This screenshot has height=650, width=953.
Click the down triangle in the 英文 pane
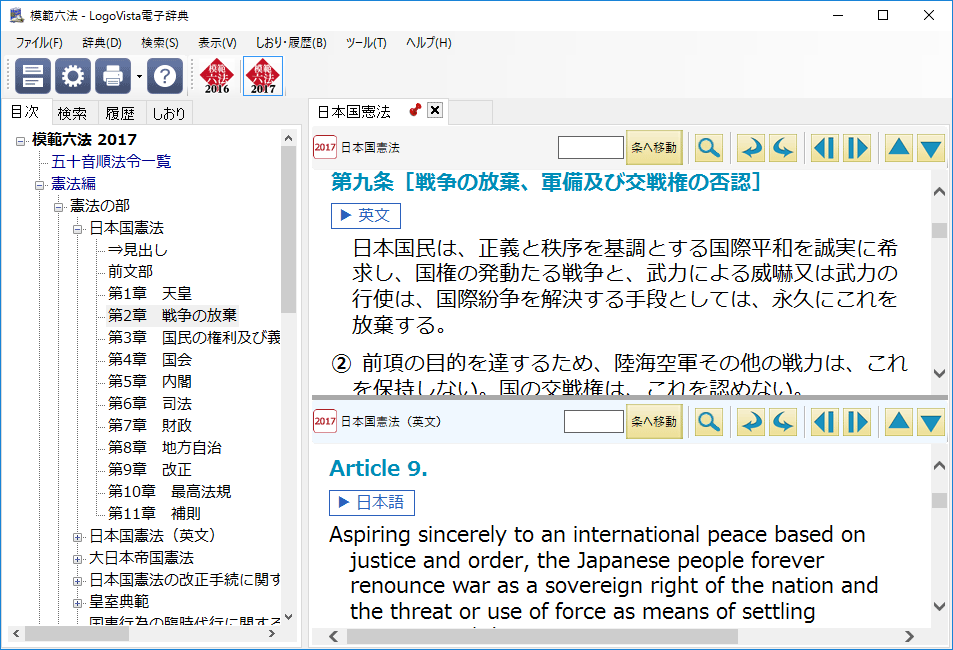click(x=931, y=421)
